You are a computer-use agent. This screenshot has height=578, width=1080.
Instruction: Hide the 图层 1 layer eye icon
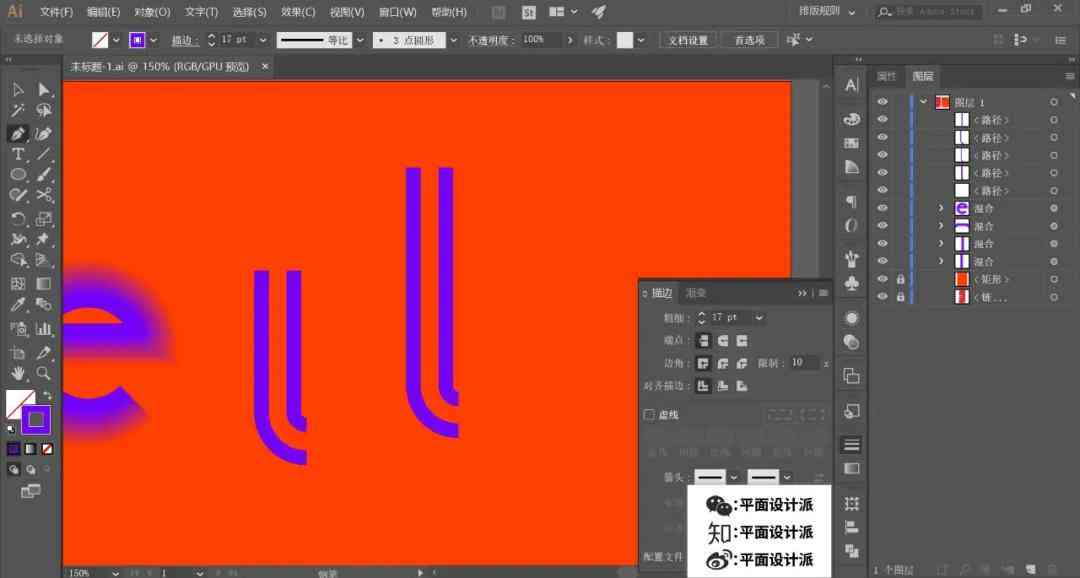[882, 102]
